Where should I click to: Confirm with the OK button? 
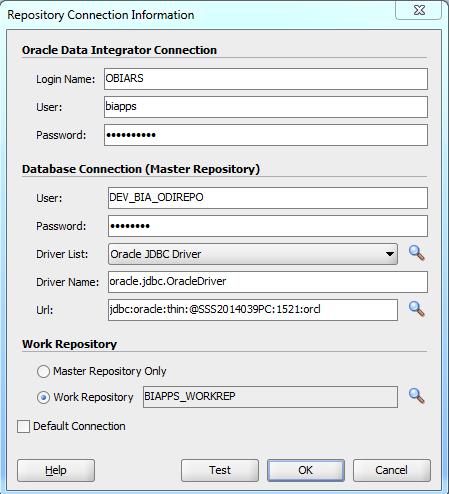point(306,470)
